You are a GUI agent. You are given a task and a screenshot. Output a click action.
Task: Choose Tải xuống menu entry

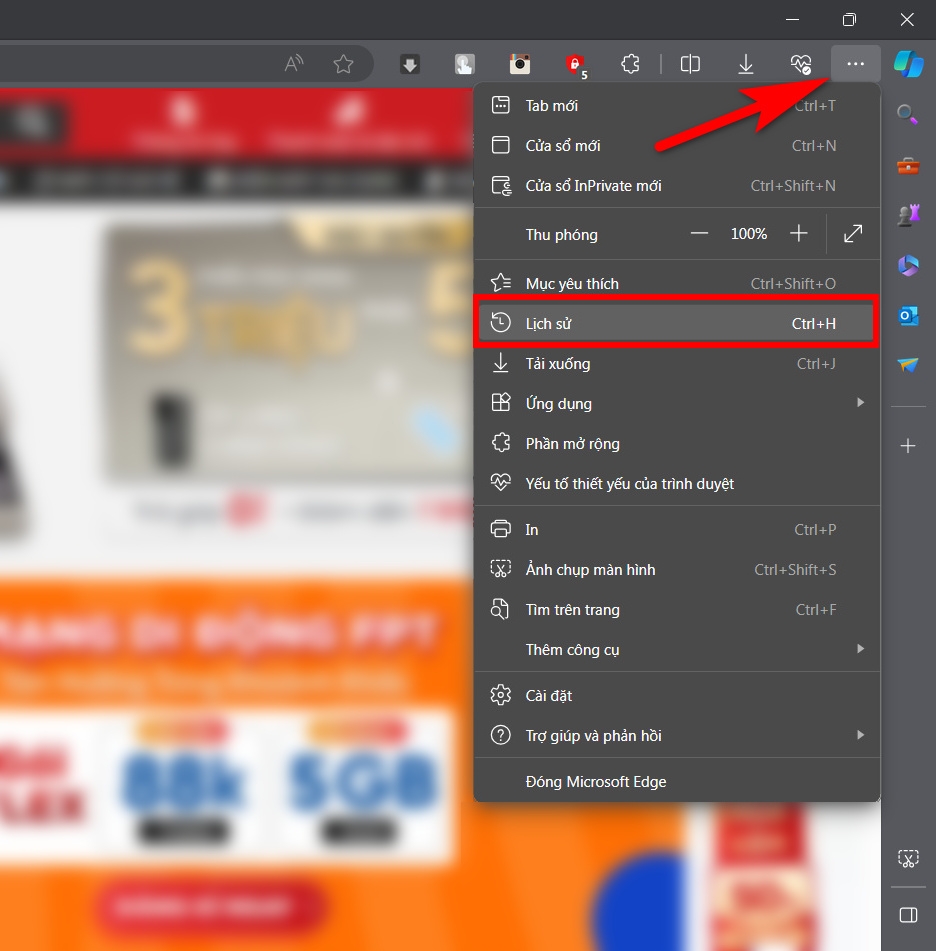tap(675, 364)
